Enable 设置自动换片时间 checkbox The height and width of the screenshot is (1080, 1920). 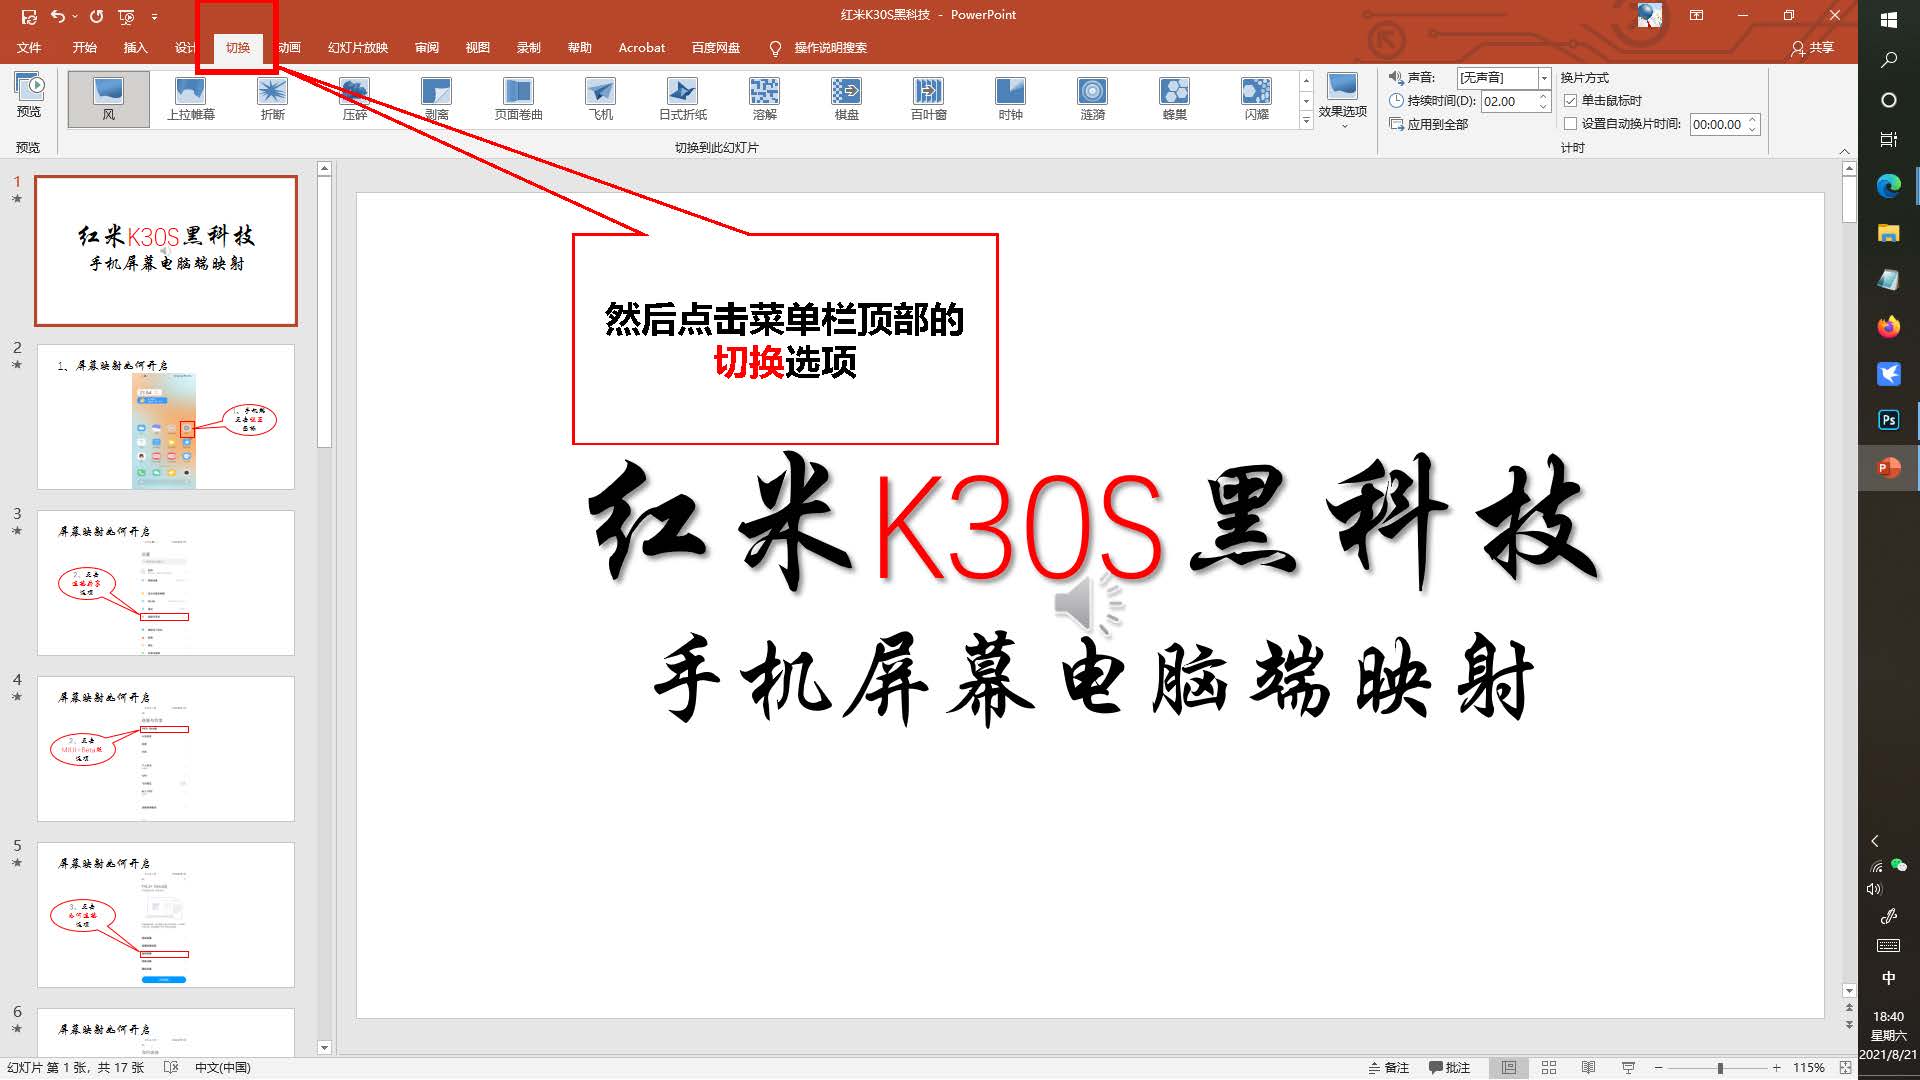pyautogui.click(x=1570, y=124)
